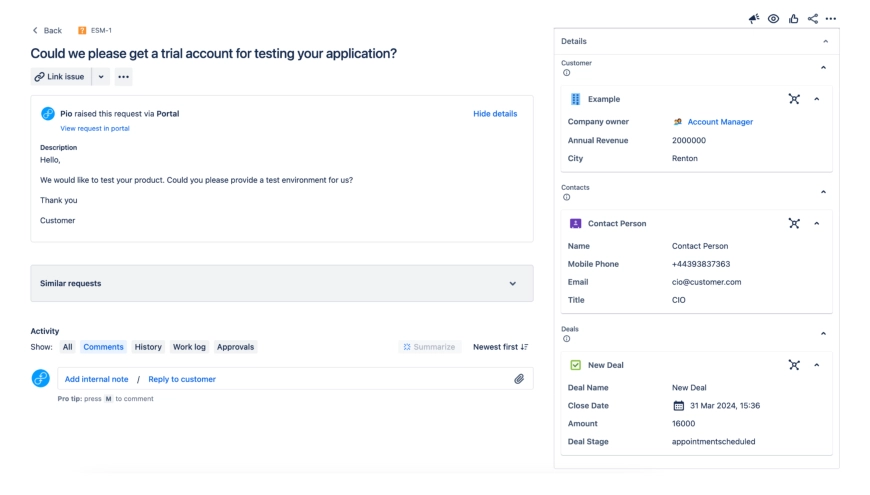Screen dimensions: 870x495
Task: Collapse the Example company card
Action: tap(817, 99)
